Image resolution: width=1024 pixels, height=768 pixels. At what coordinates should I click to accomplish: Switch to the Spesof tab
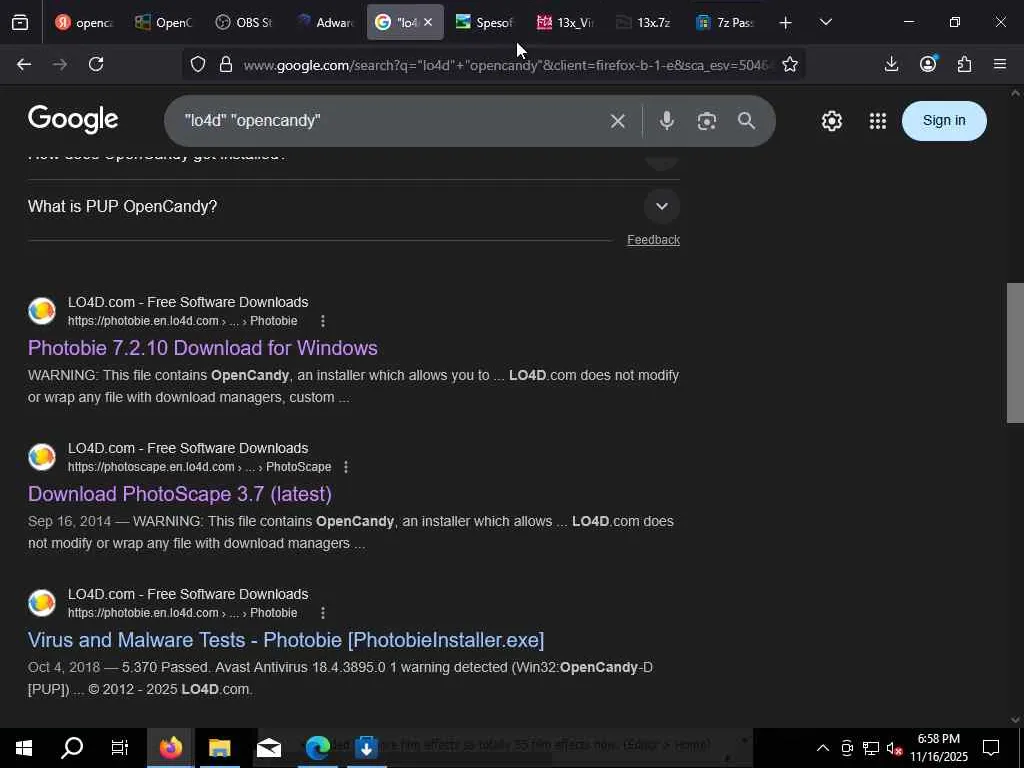click(x=485, y=22)
